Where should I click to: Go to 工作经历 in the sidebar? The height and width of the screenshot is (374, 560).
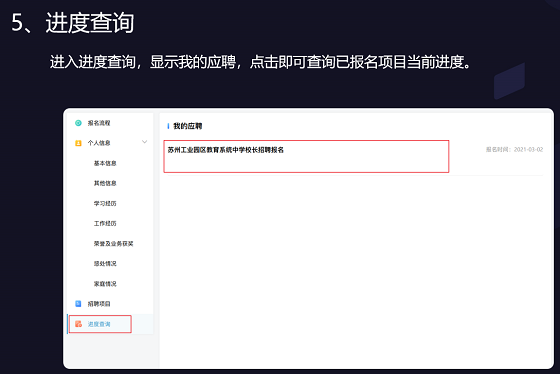coord(105,223)
